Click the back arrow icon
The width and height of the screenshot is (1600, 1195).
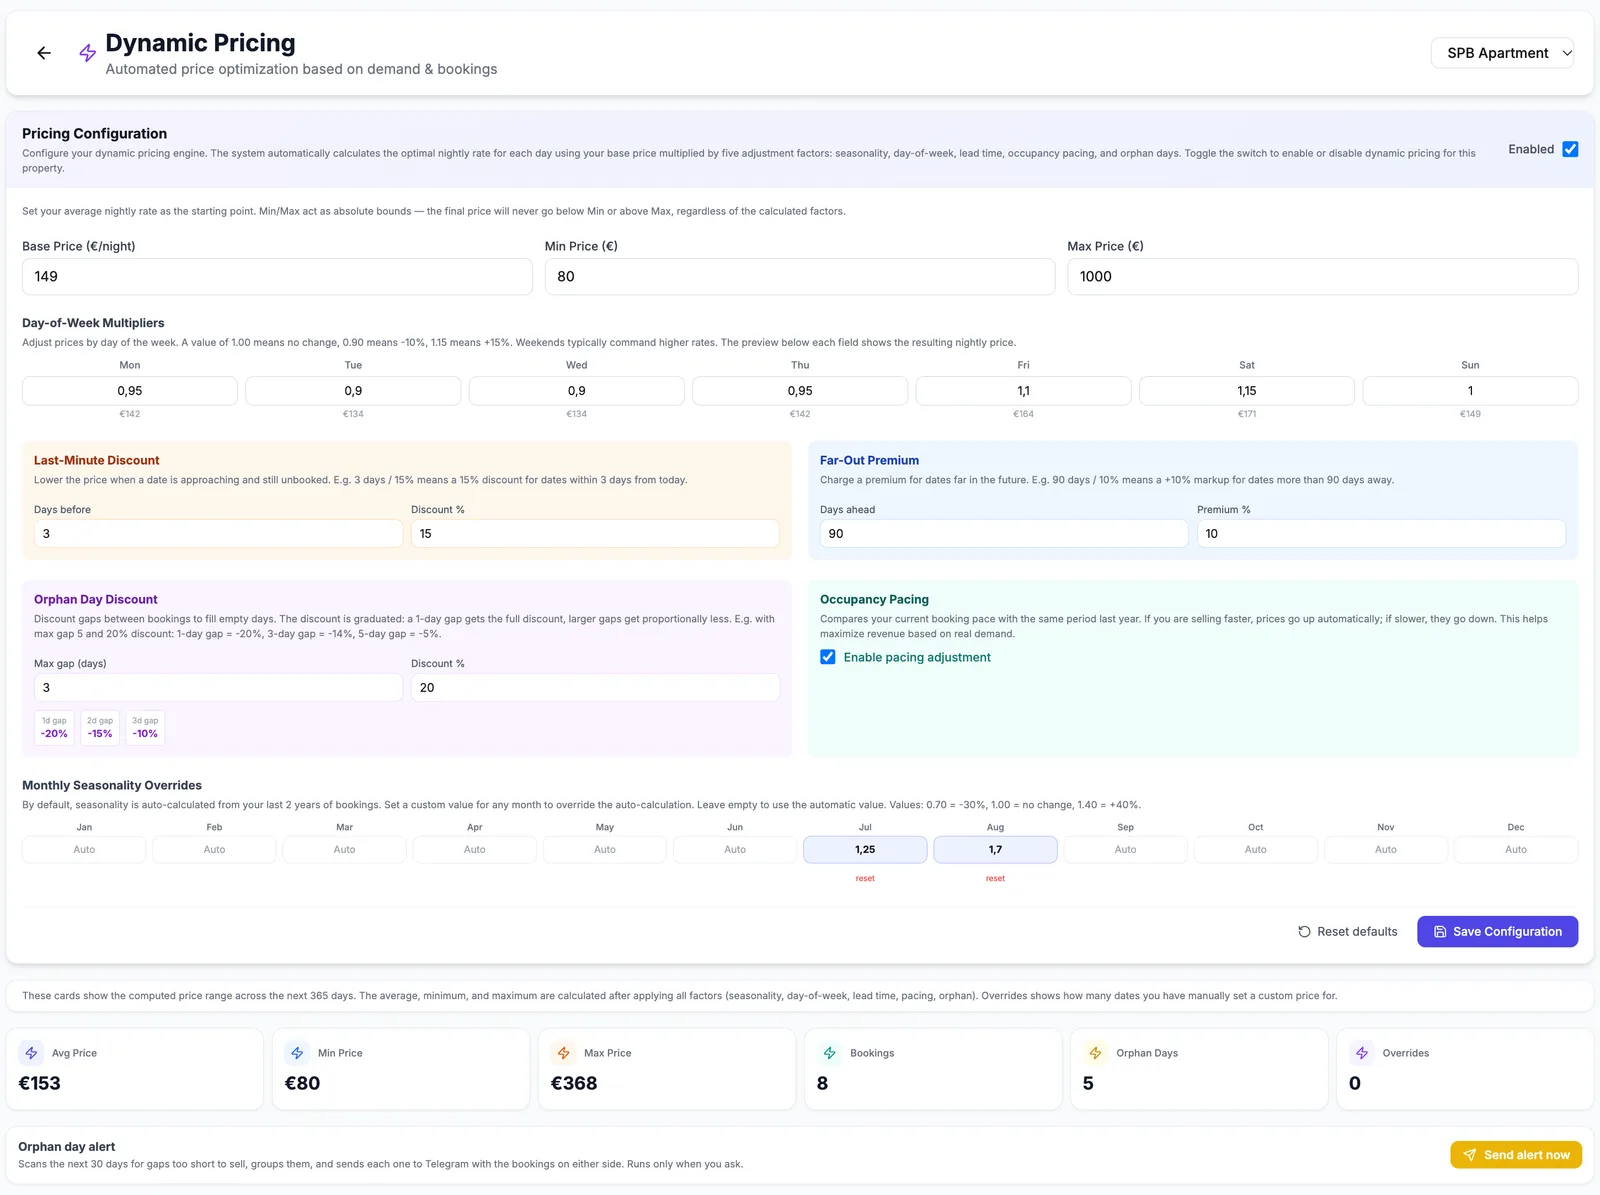pos(44,53)
